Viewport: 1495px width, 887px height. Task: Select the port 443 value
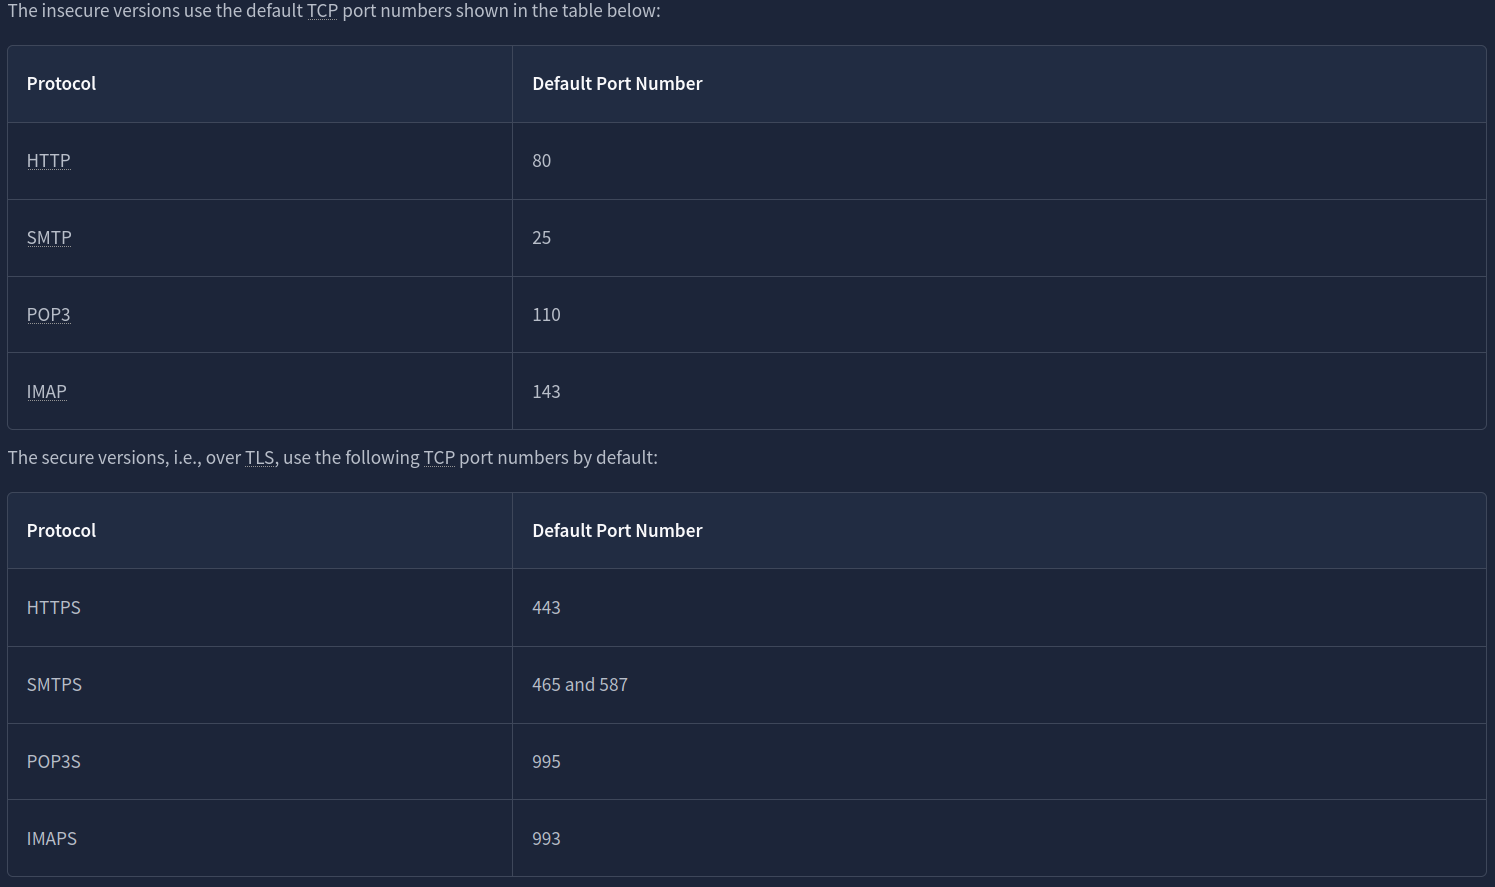pos(546,608)
